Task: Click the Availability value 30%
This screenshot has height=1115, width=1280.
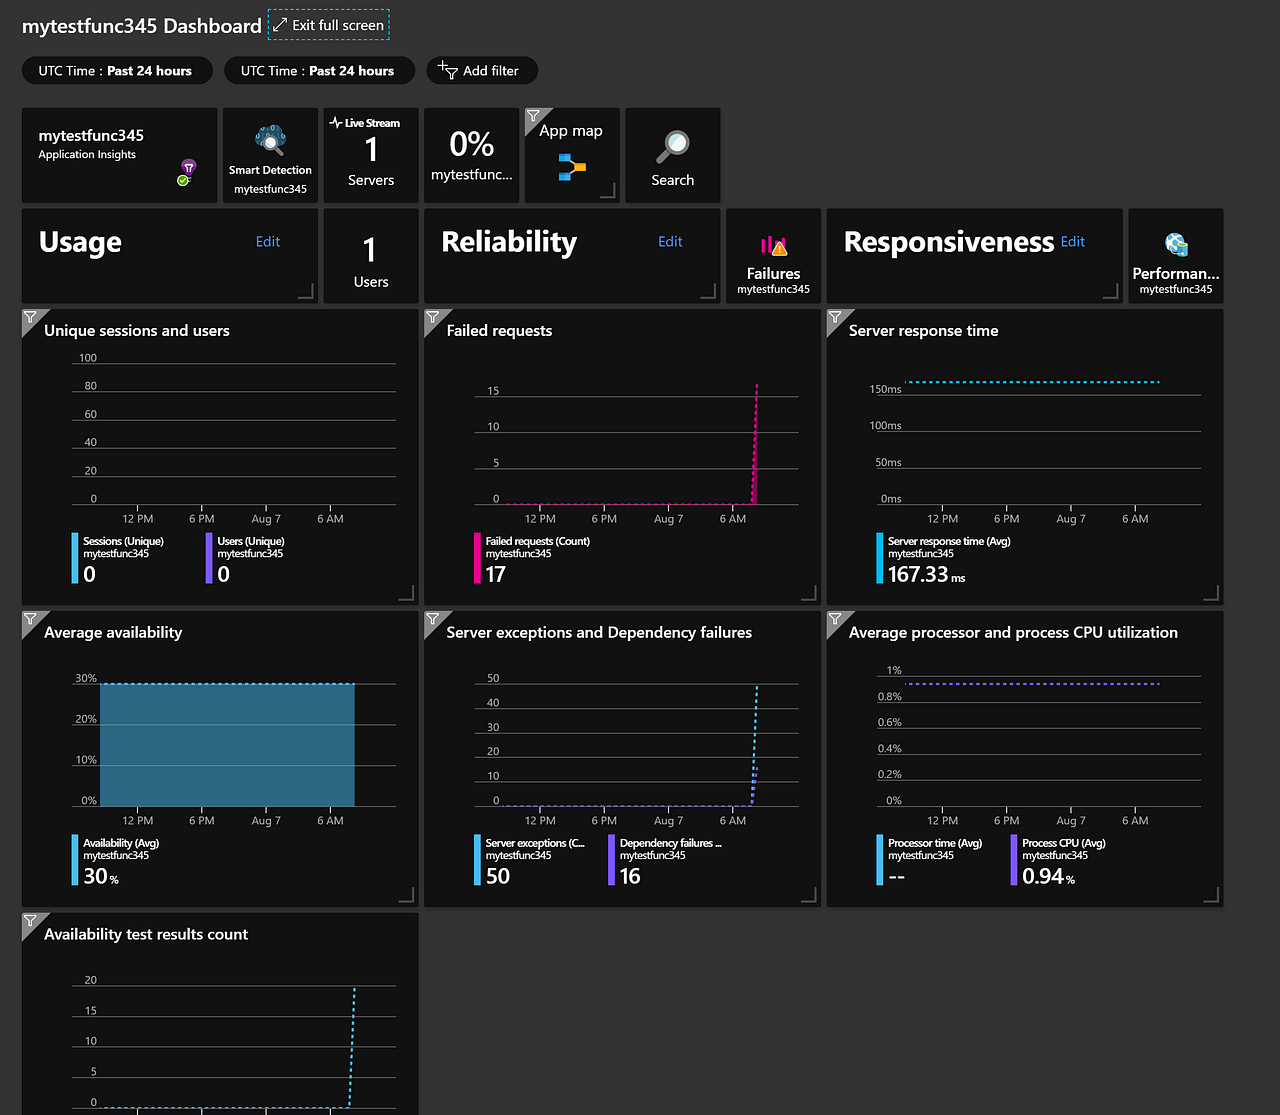Action: (100, 877)
